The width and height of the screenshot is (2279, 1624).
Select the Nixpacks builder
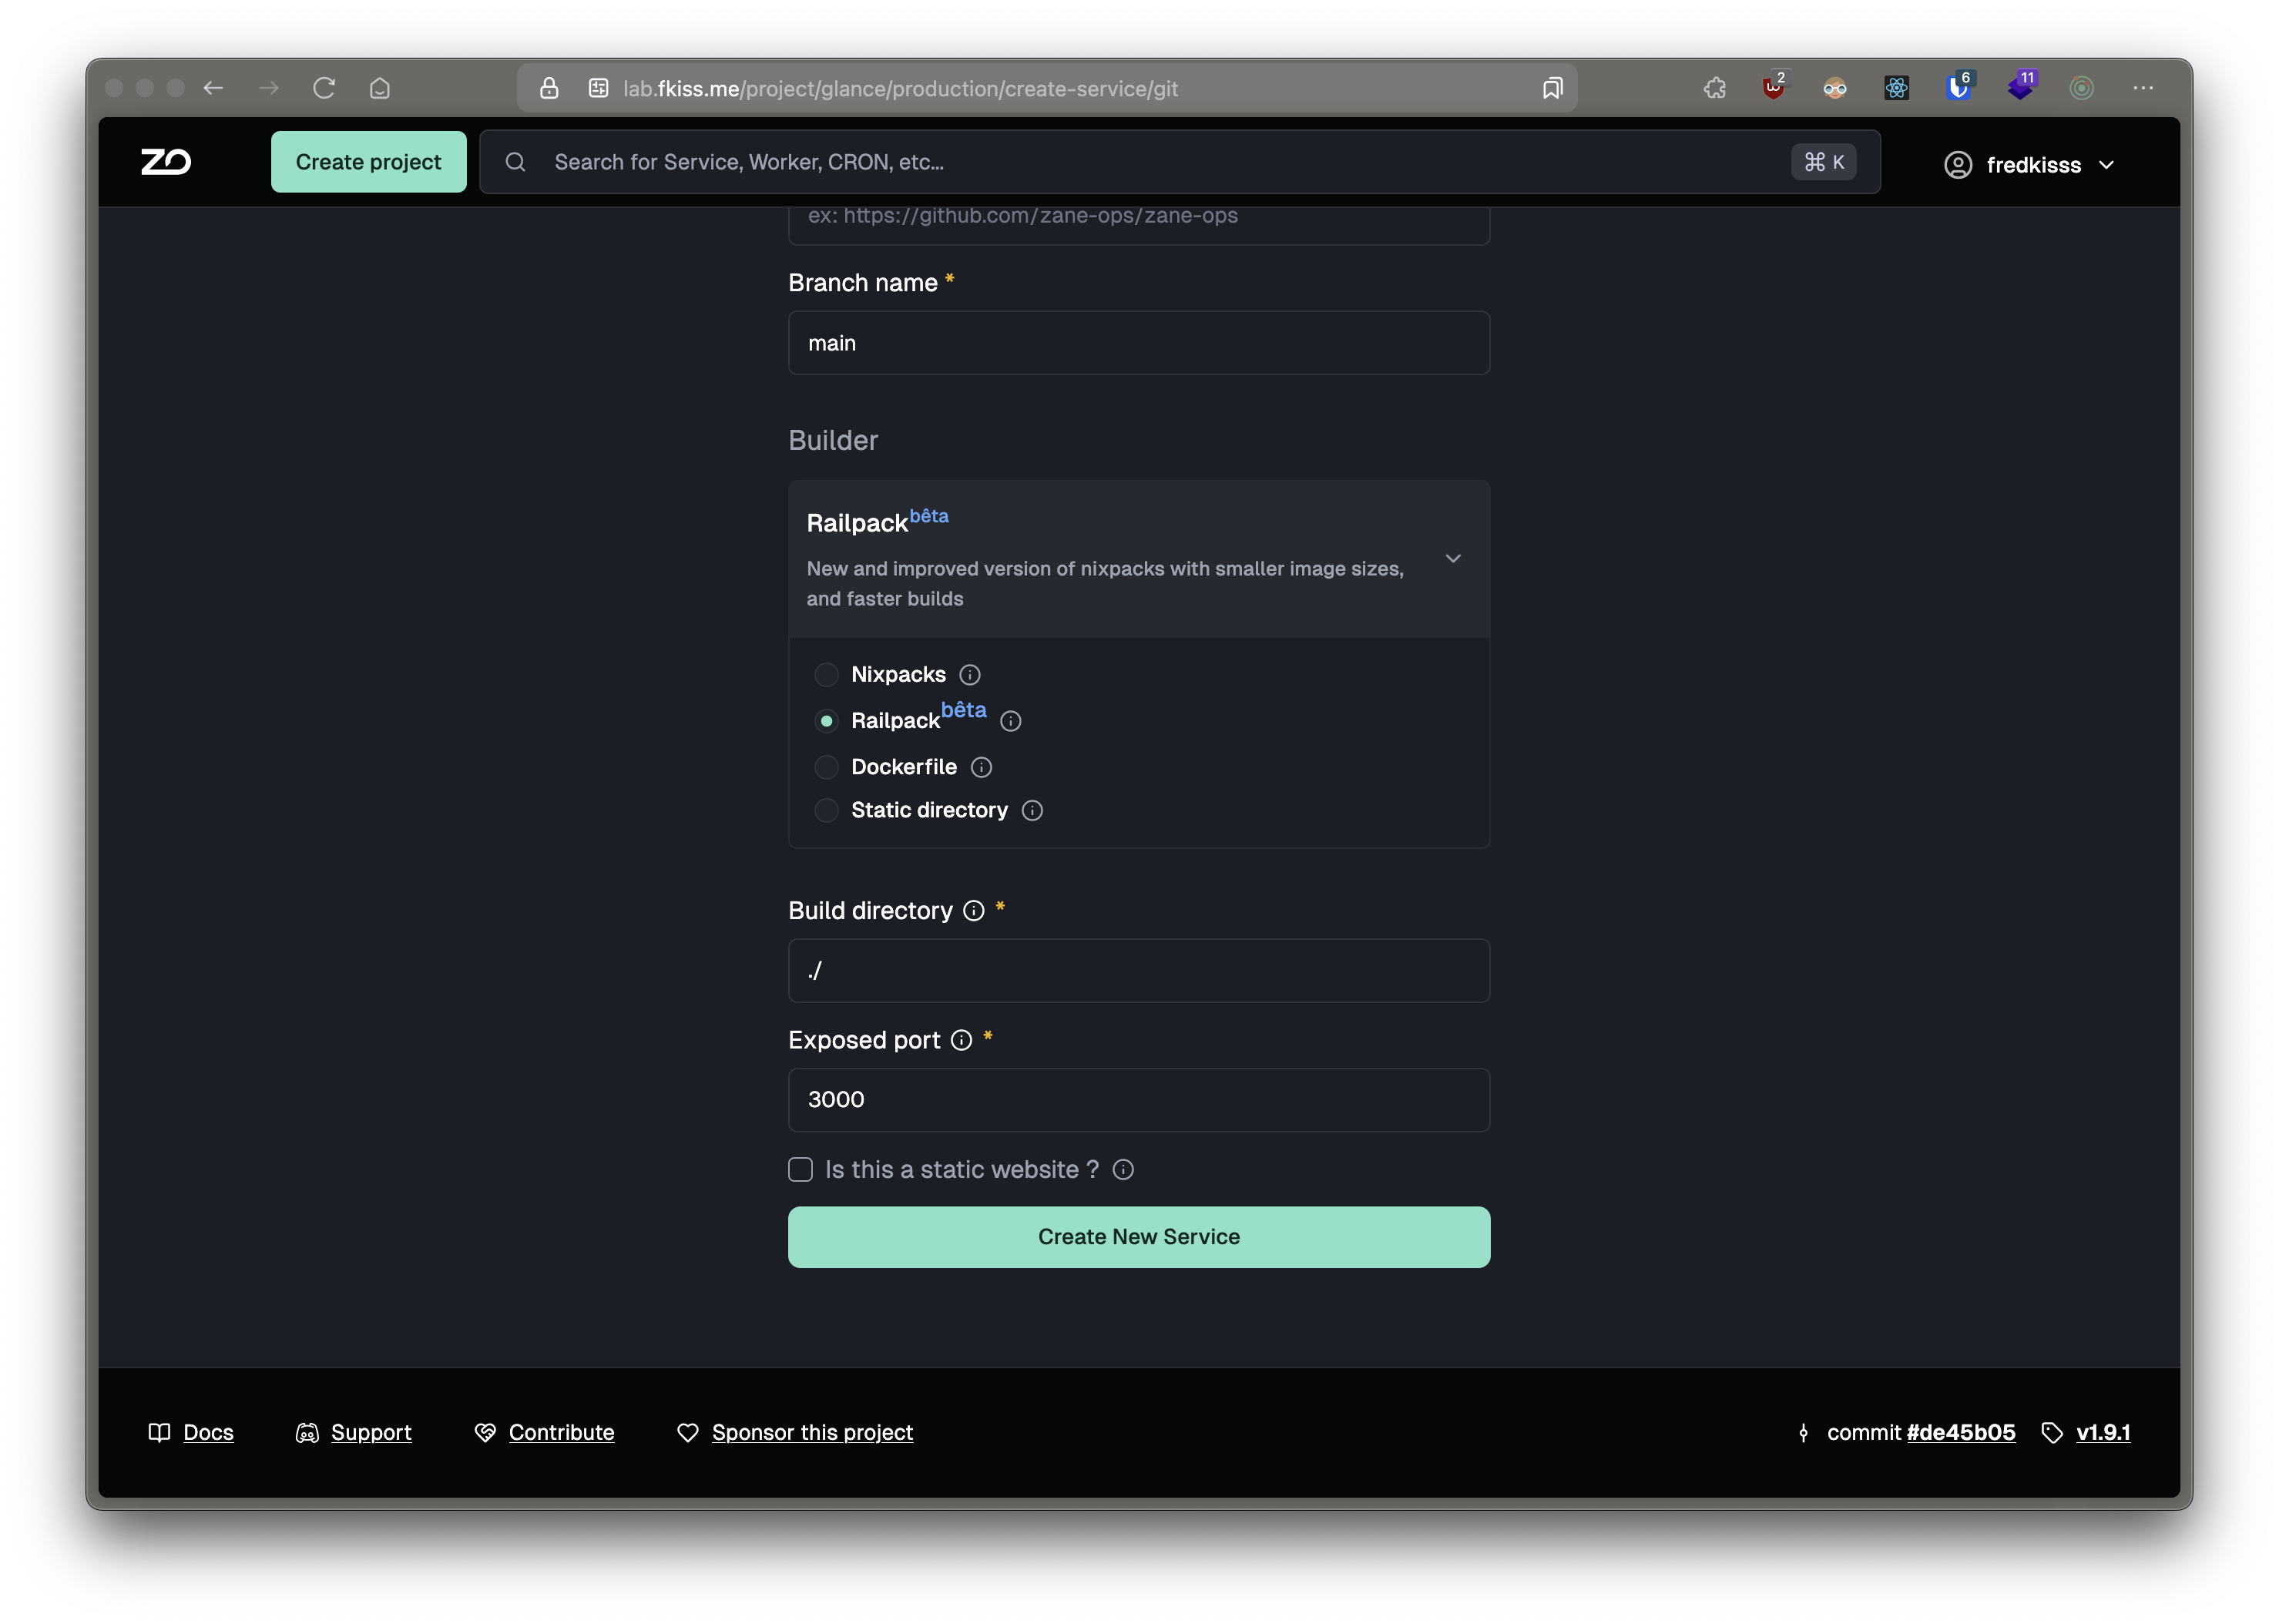(x=826, y=675)
